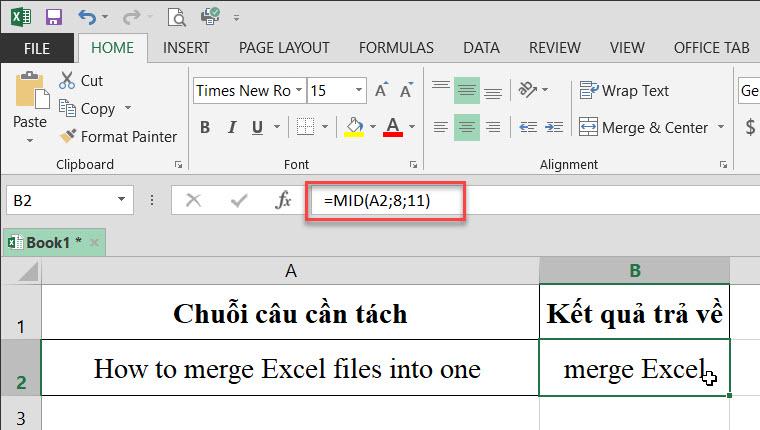Click Increase Font Size icon
The image size is (760, 430).
(382, 90)
